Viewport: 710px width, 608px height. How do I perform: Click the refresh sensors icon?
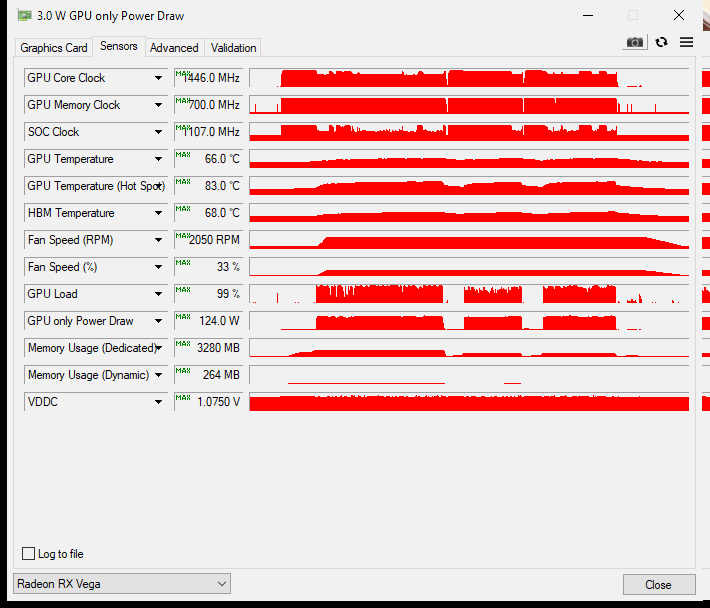tap(662, 43)
